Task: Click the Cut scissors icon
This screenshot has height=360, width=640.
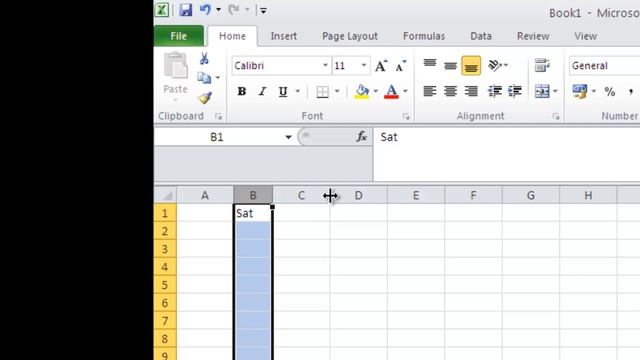Action: point(204,59)
